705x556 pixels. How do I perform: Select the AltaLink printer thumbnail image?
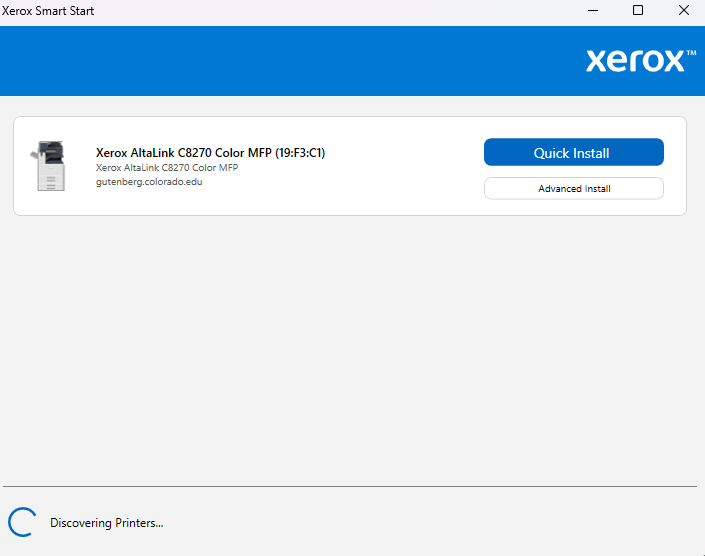point(50,166)
